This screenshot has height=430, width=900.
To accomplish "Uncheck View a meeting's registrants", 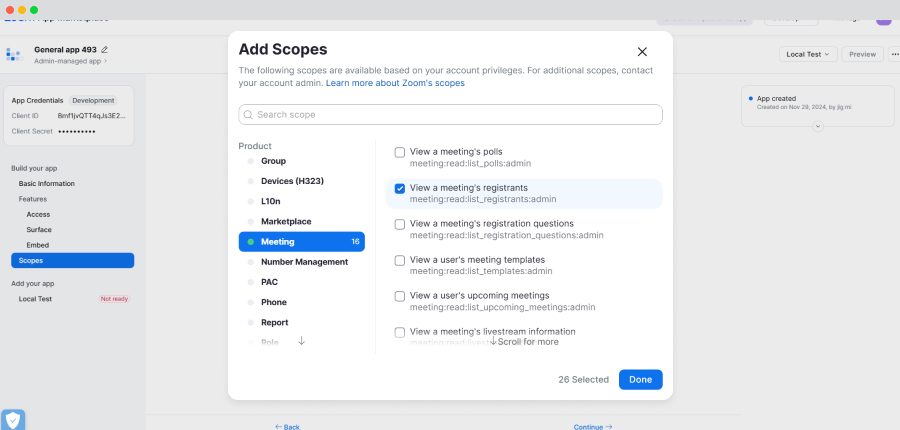I will [399, 188].
